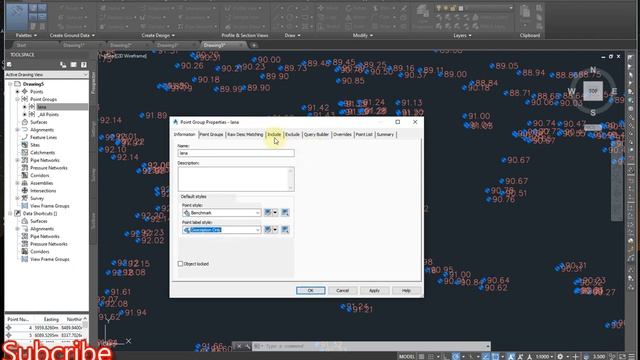Click the command line customize wrench icon

(x=247, y=346)
